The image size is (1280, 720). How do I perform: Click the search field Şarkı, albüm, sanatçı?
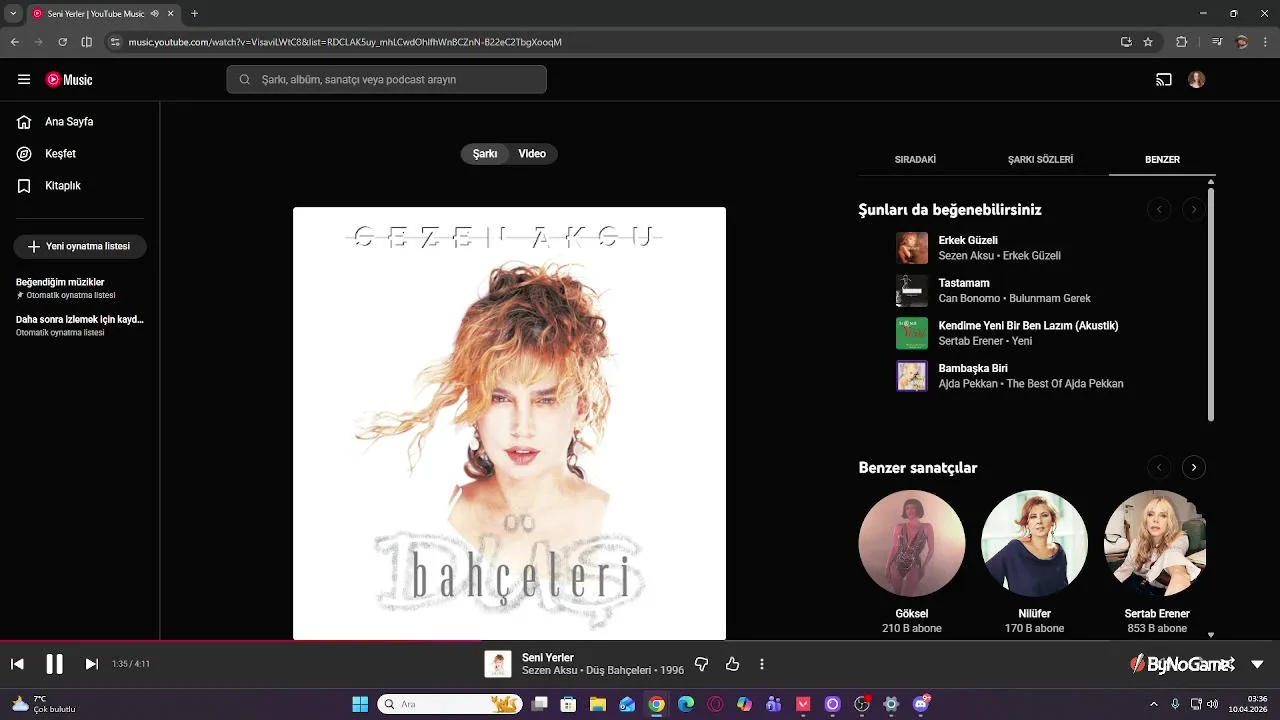pyautogui.click(x=386, y=80)
